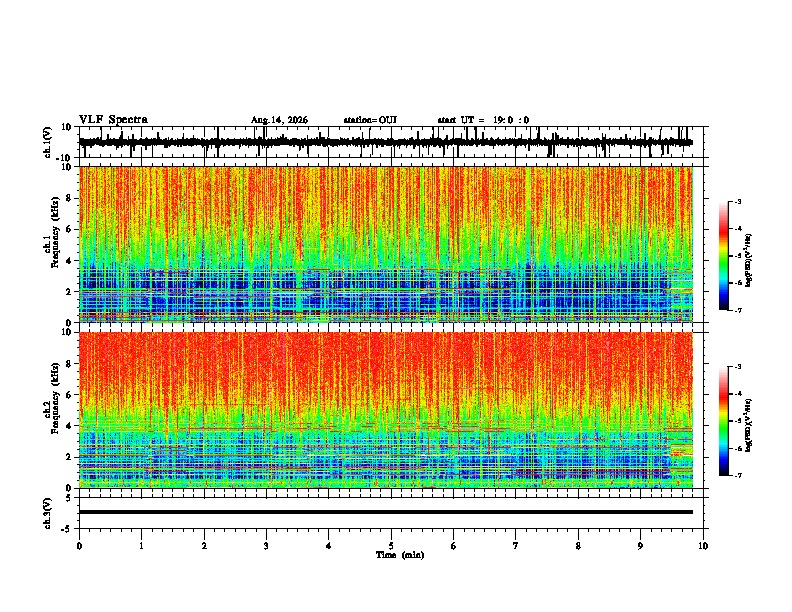
Task: Click the thick black ch.3 trace line
Action: tap(386, 512)
